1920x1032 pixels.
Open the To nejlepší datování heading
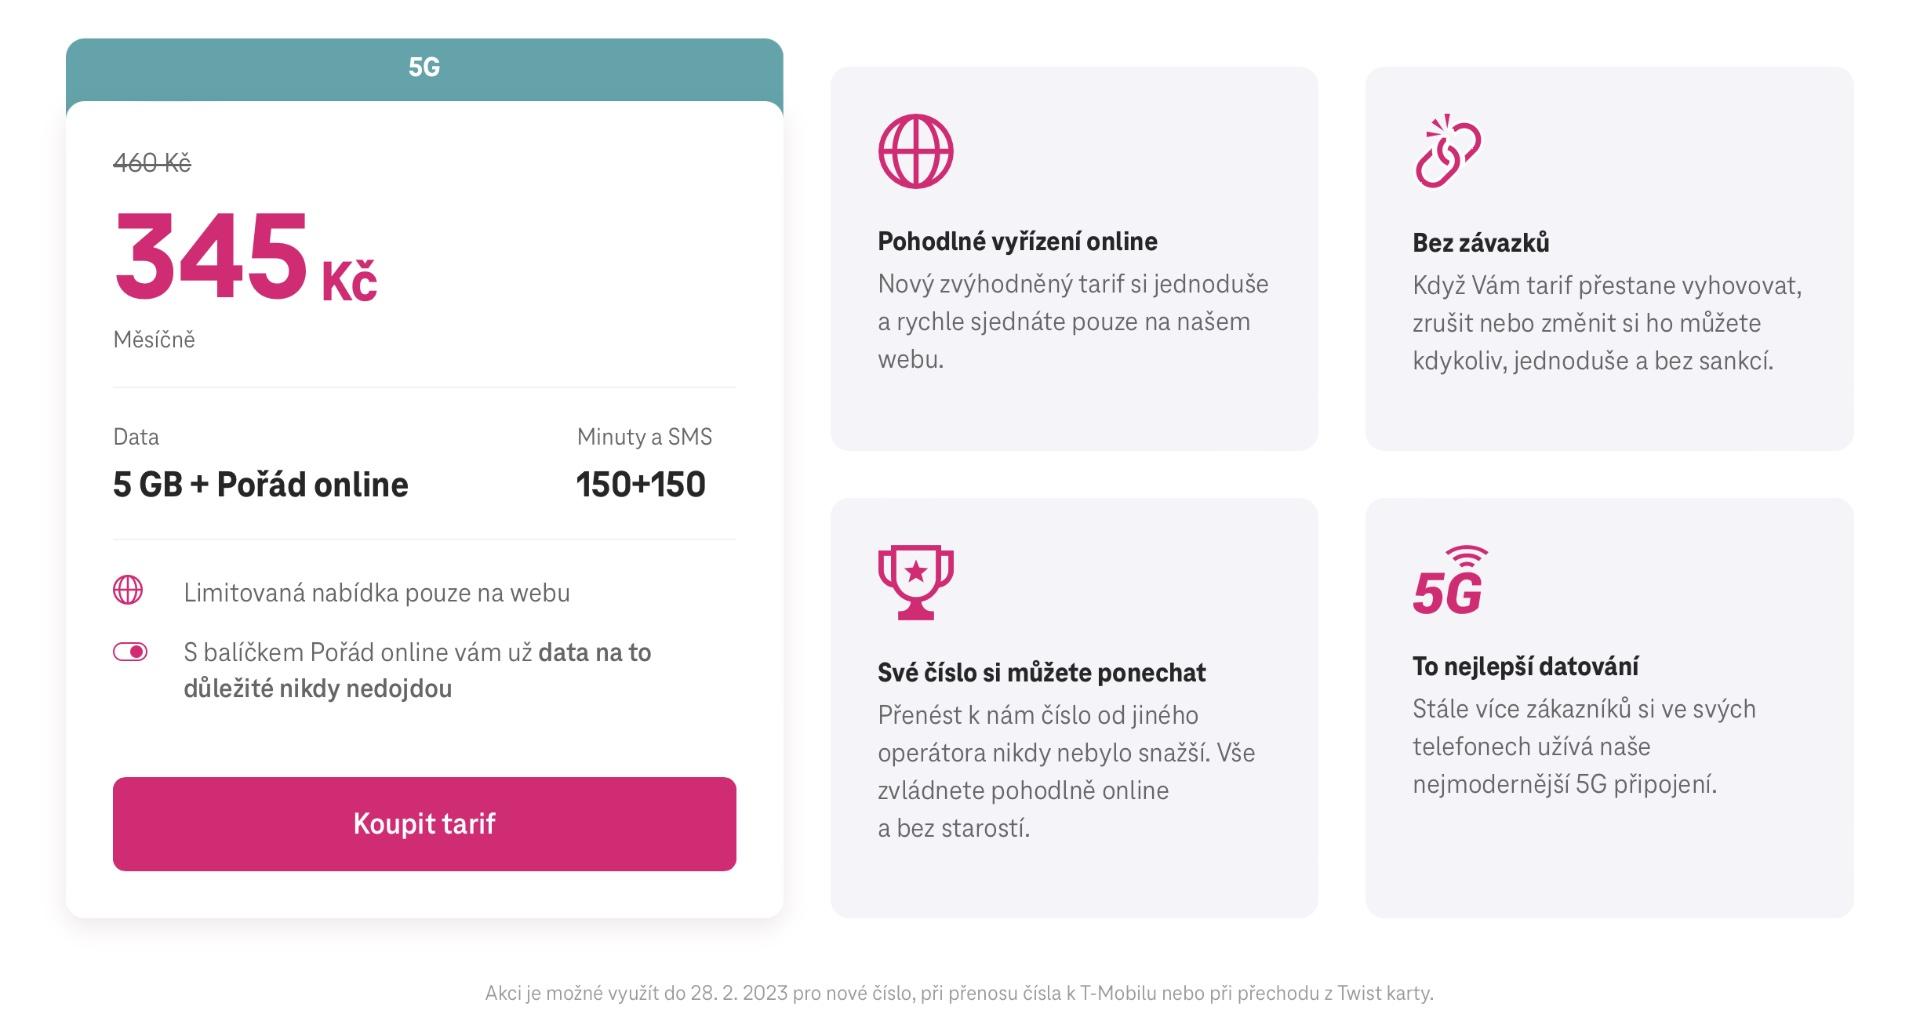[1525, 666]
